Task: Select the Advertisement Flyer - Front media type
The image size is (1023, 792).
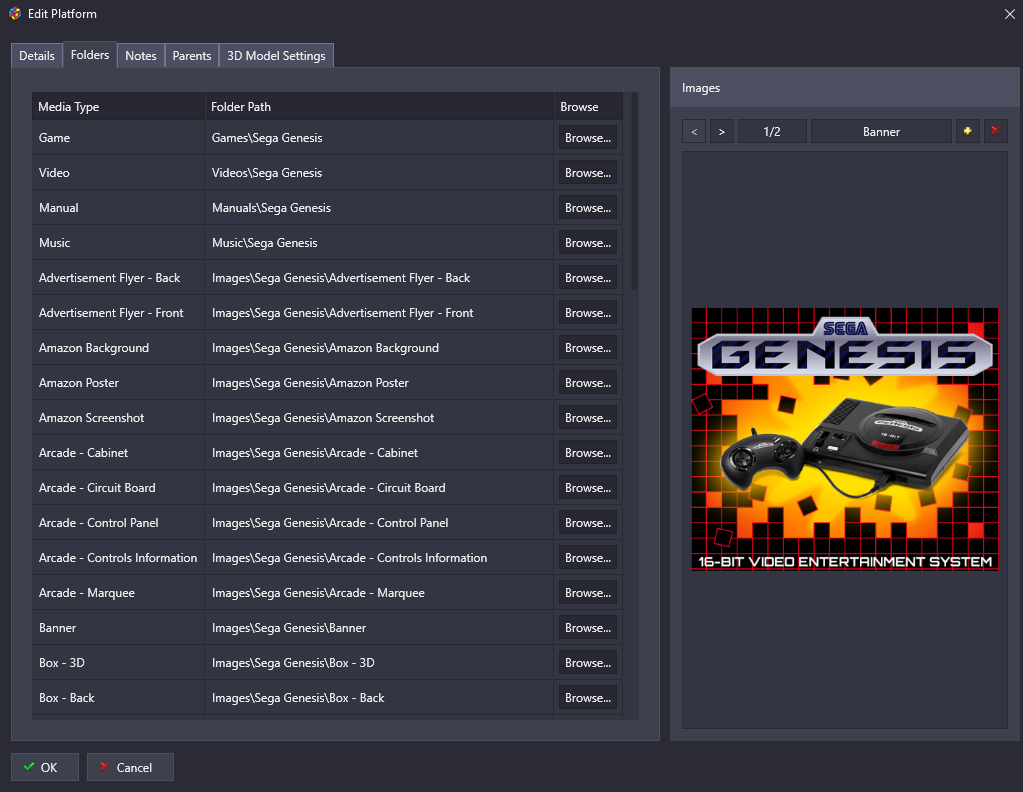Action: click(x=118, y=312)
